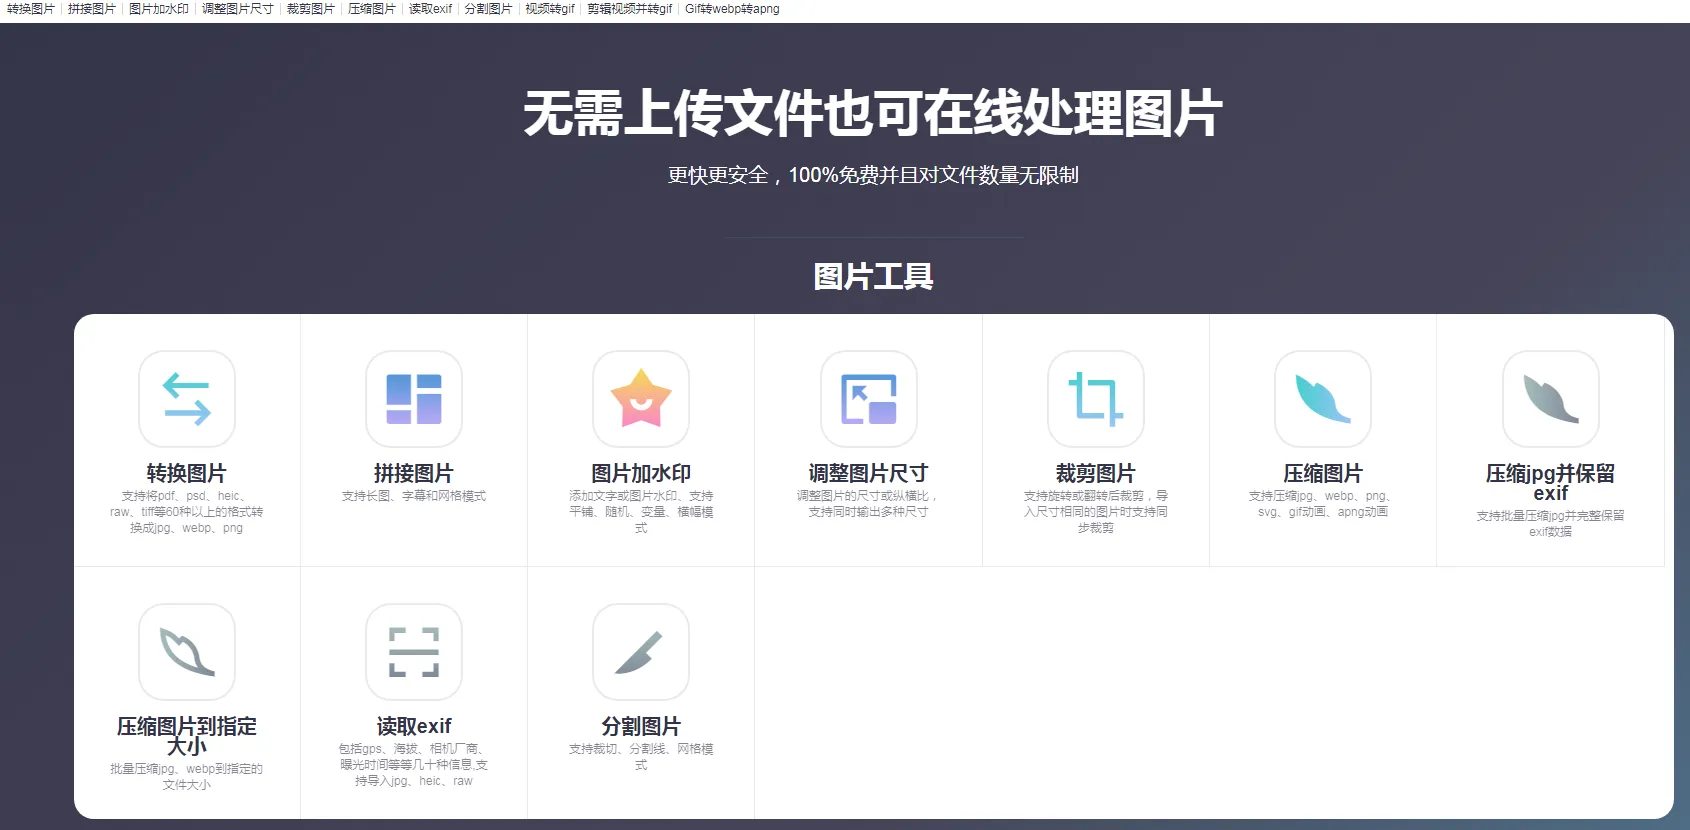
Task: Click the 拼接图片 card title
Action: pyautogui.click(x=414, y=473)
